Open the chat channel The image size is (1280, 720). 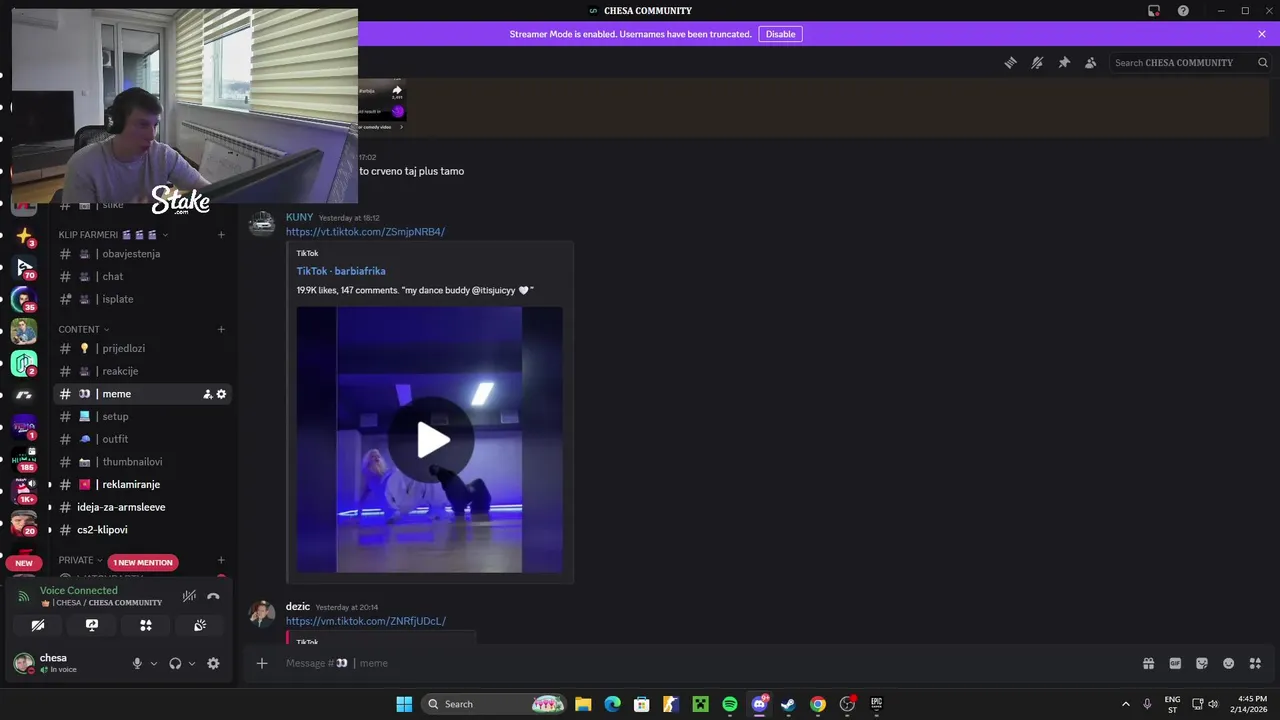point(143,276)
